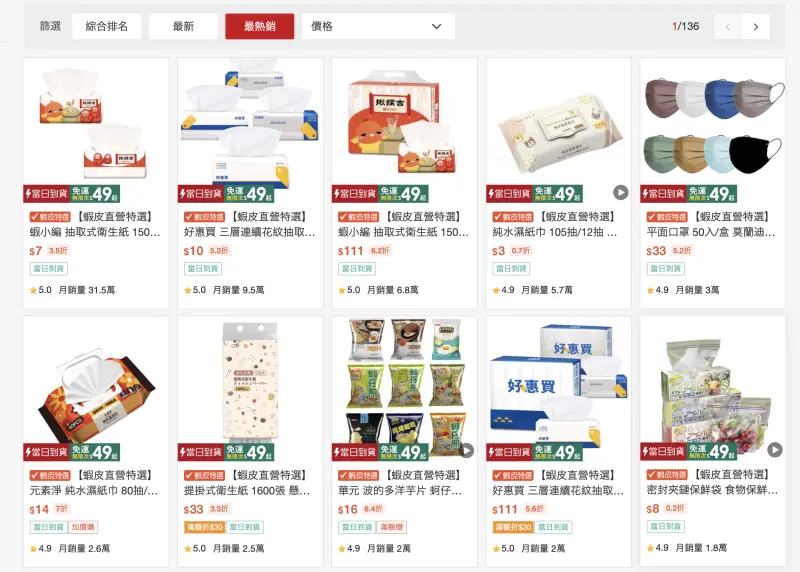Select the 最熱銷 sort tab

[x=260, y=27]
